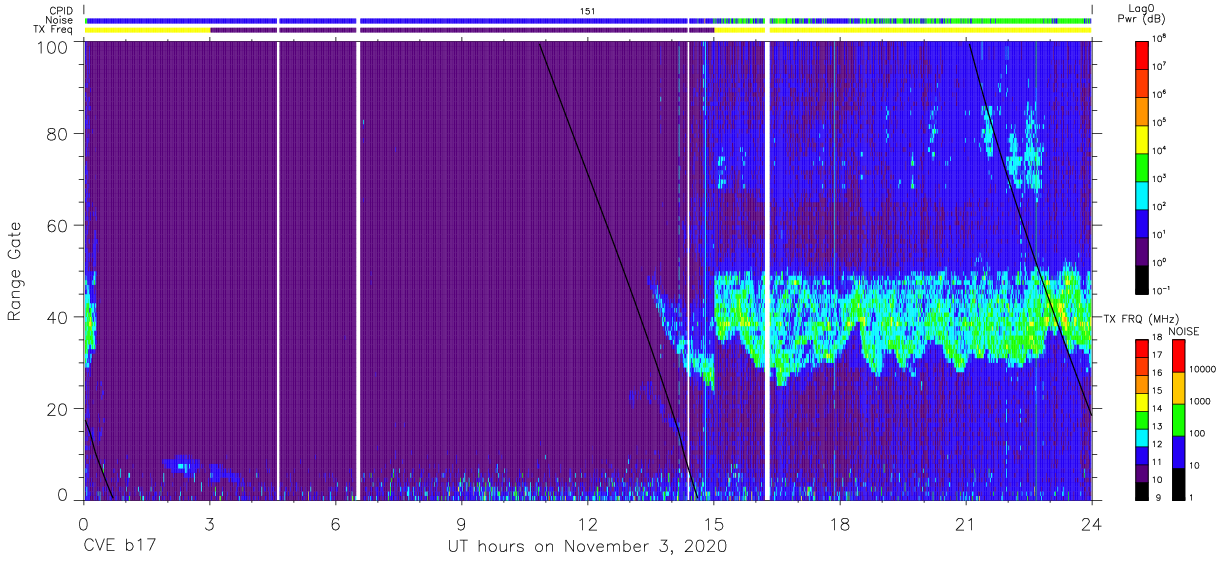Click the white data gap near 4.6 UT
The width and height of the screenshot is (1228, 567).
pyautogui.click(x=278, y=270)
